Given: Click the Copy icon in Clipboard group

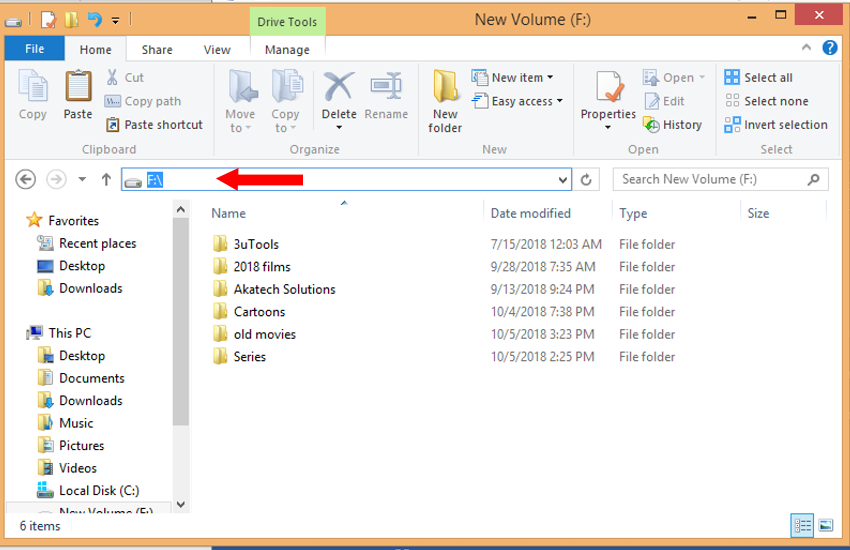Looking at the screenshot, I should (33, 86).
